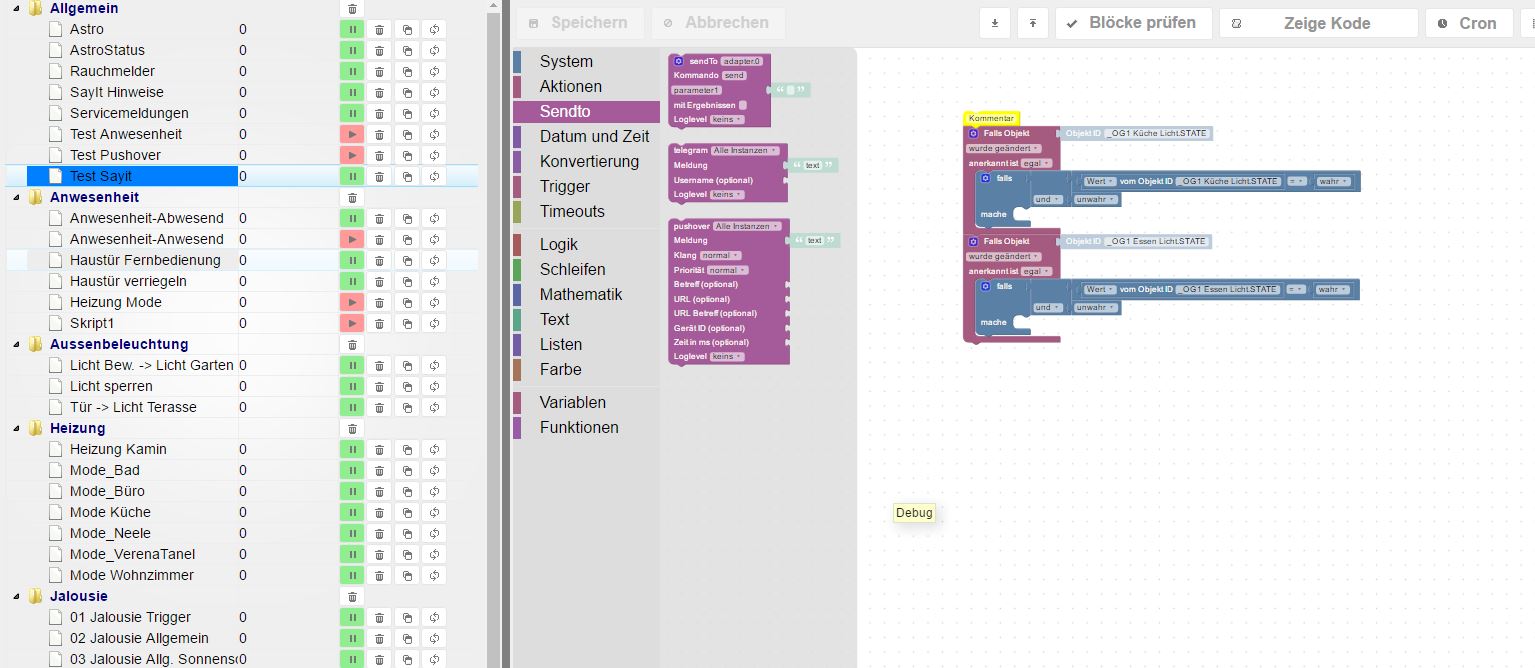Delete the Anwesenheit folder via trash icon
This screenshot has width=1535, height=668.
click(352, 197)
